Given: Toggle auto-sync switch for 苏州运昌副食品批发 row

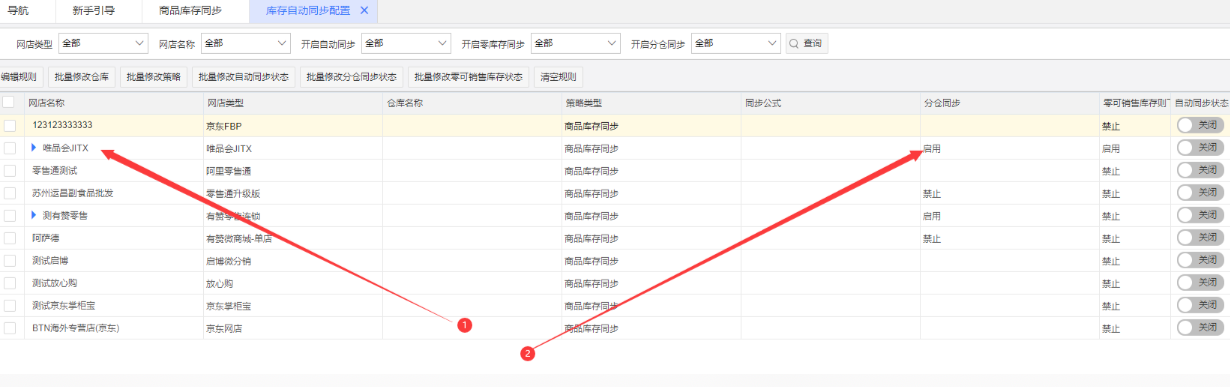Looking at the screenshot, I should point(1200,193).
